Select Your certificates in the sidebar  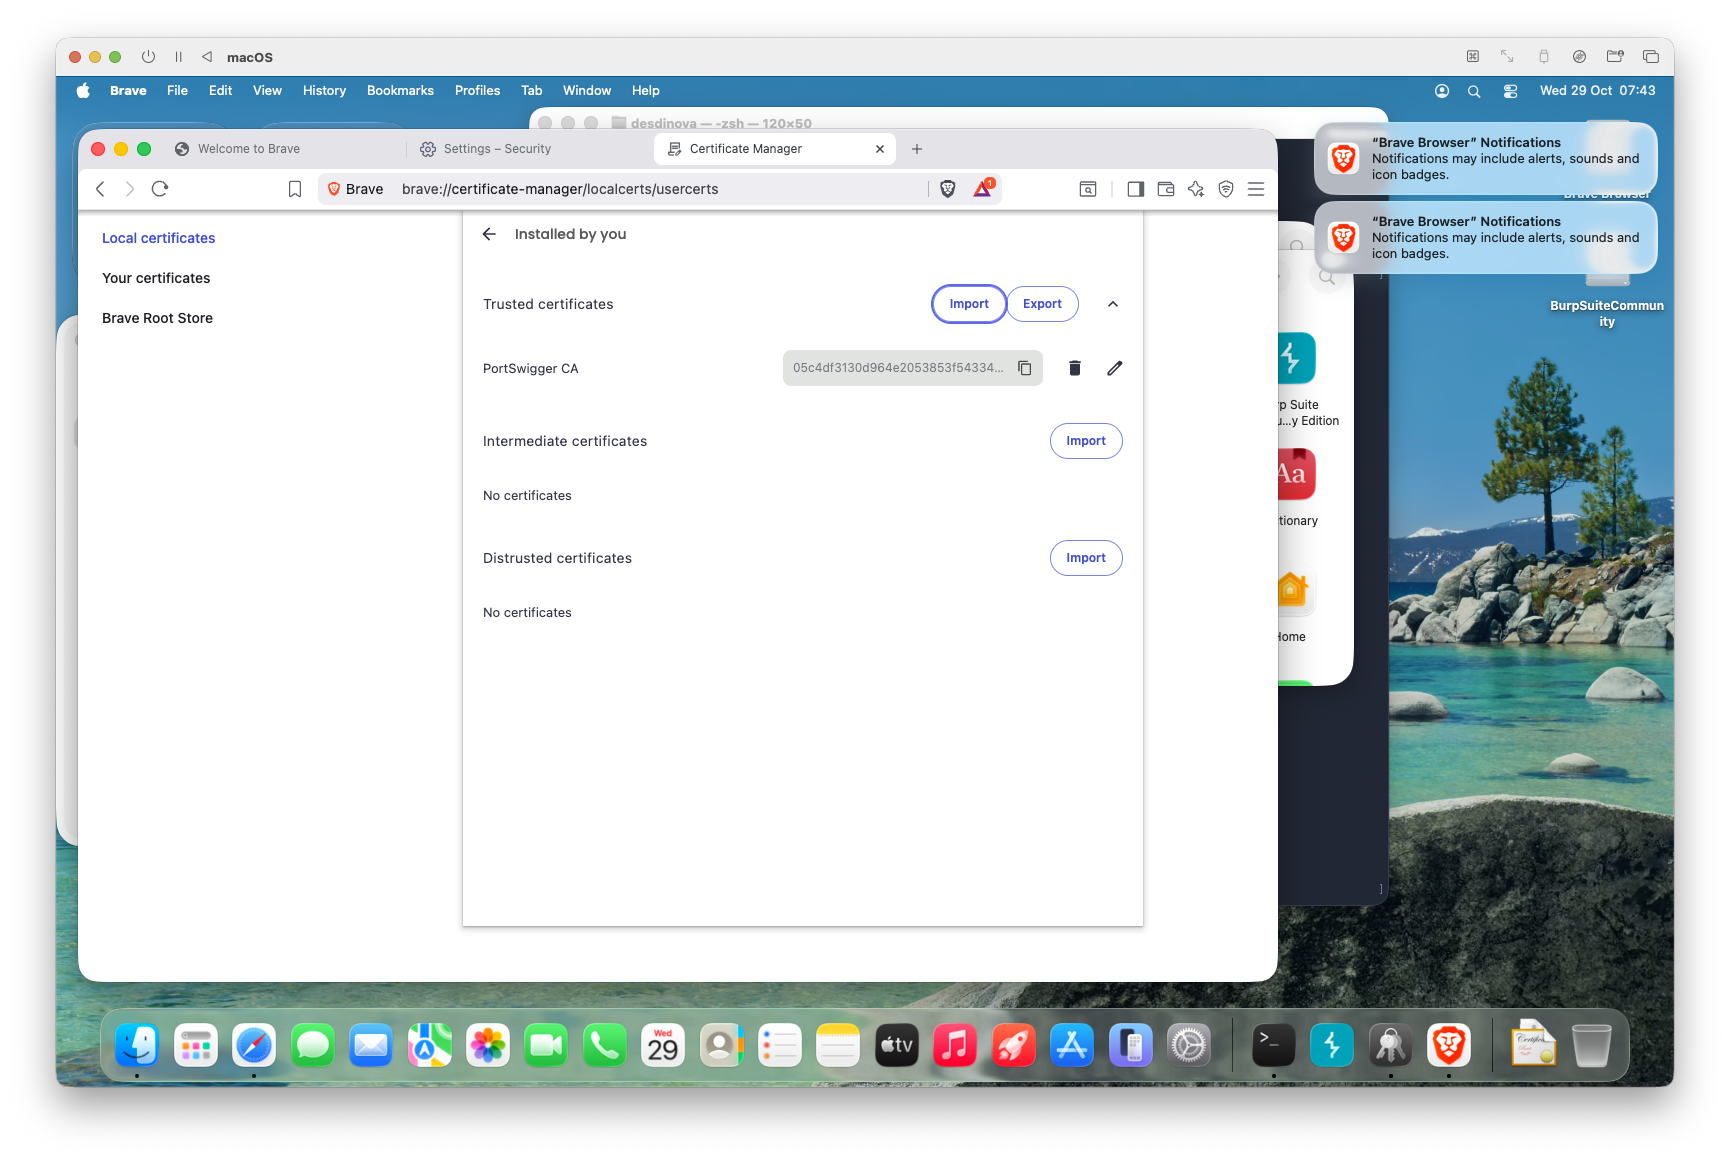point(156,278)
